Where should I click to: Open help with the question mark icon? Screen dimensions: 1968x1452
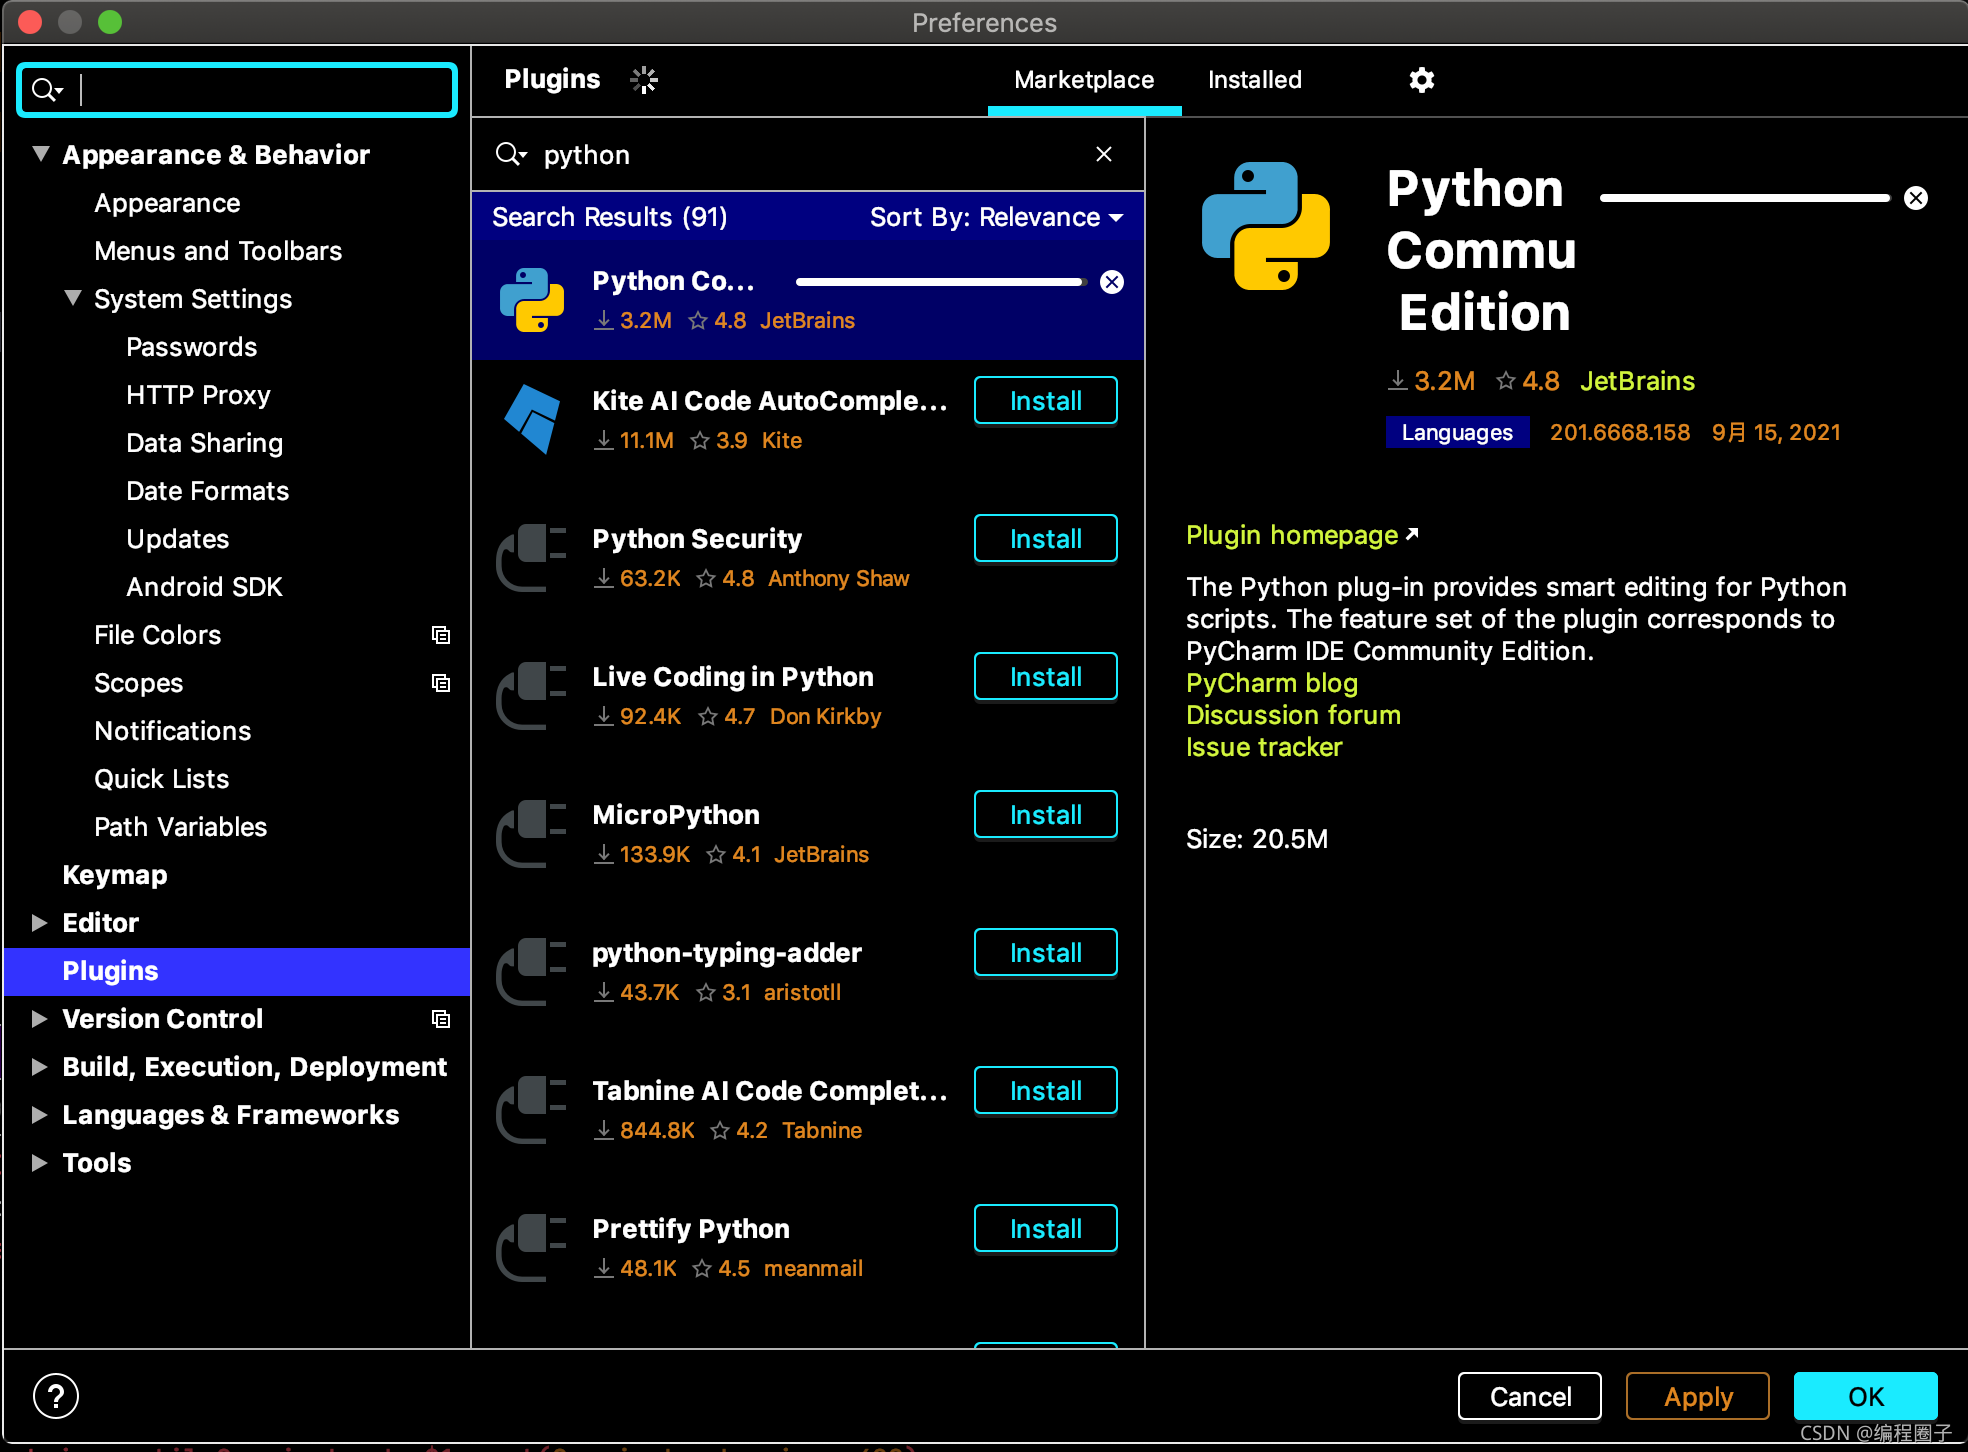pyautogui.click(x=56, y=1396)
